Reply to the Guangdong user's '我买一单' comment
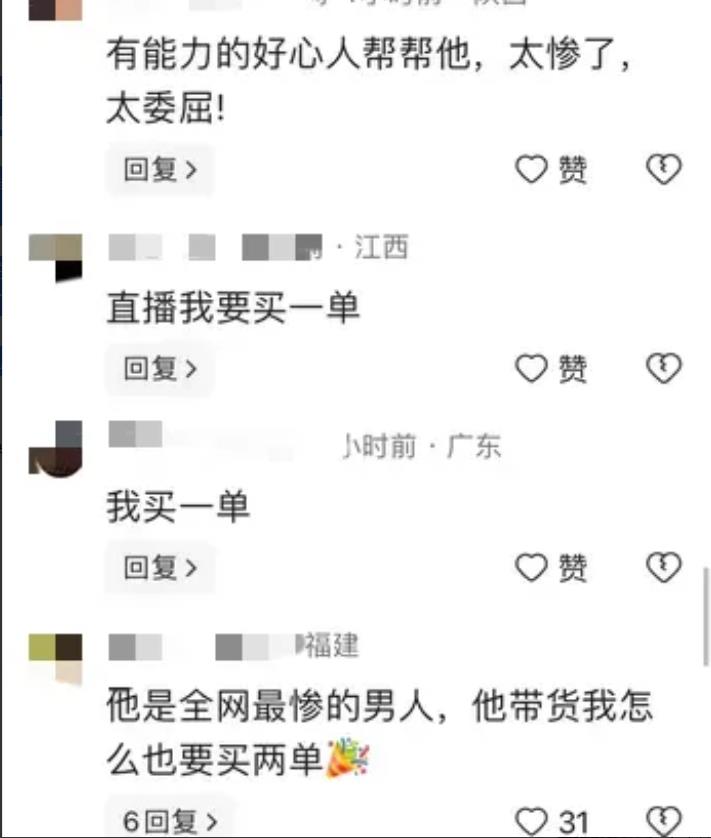Image resolution: width=711 pixels, height=838 pixels. click(x=160, y=567)
